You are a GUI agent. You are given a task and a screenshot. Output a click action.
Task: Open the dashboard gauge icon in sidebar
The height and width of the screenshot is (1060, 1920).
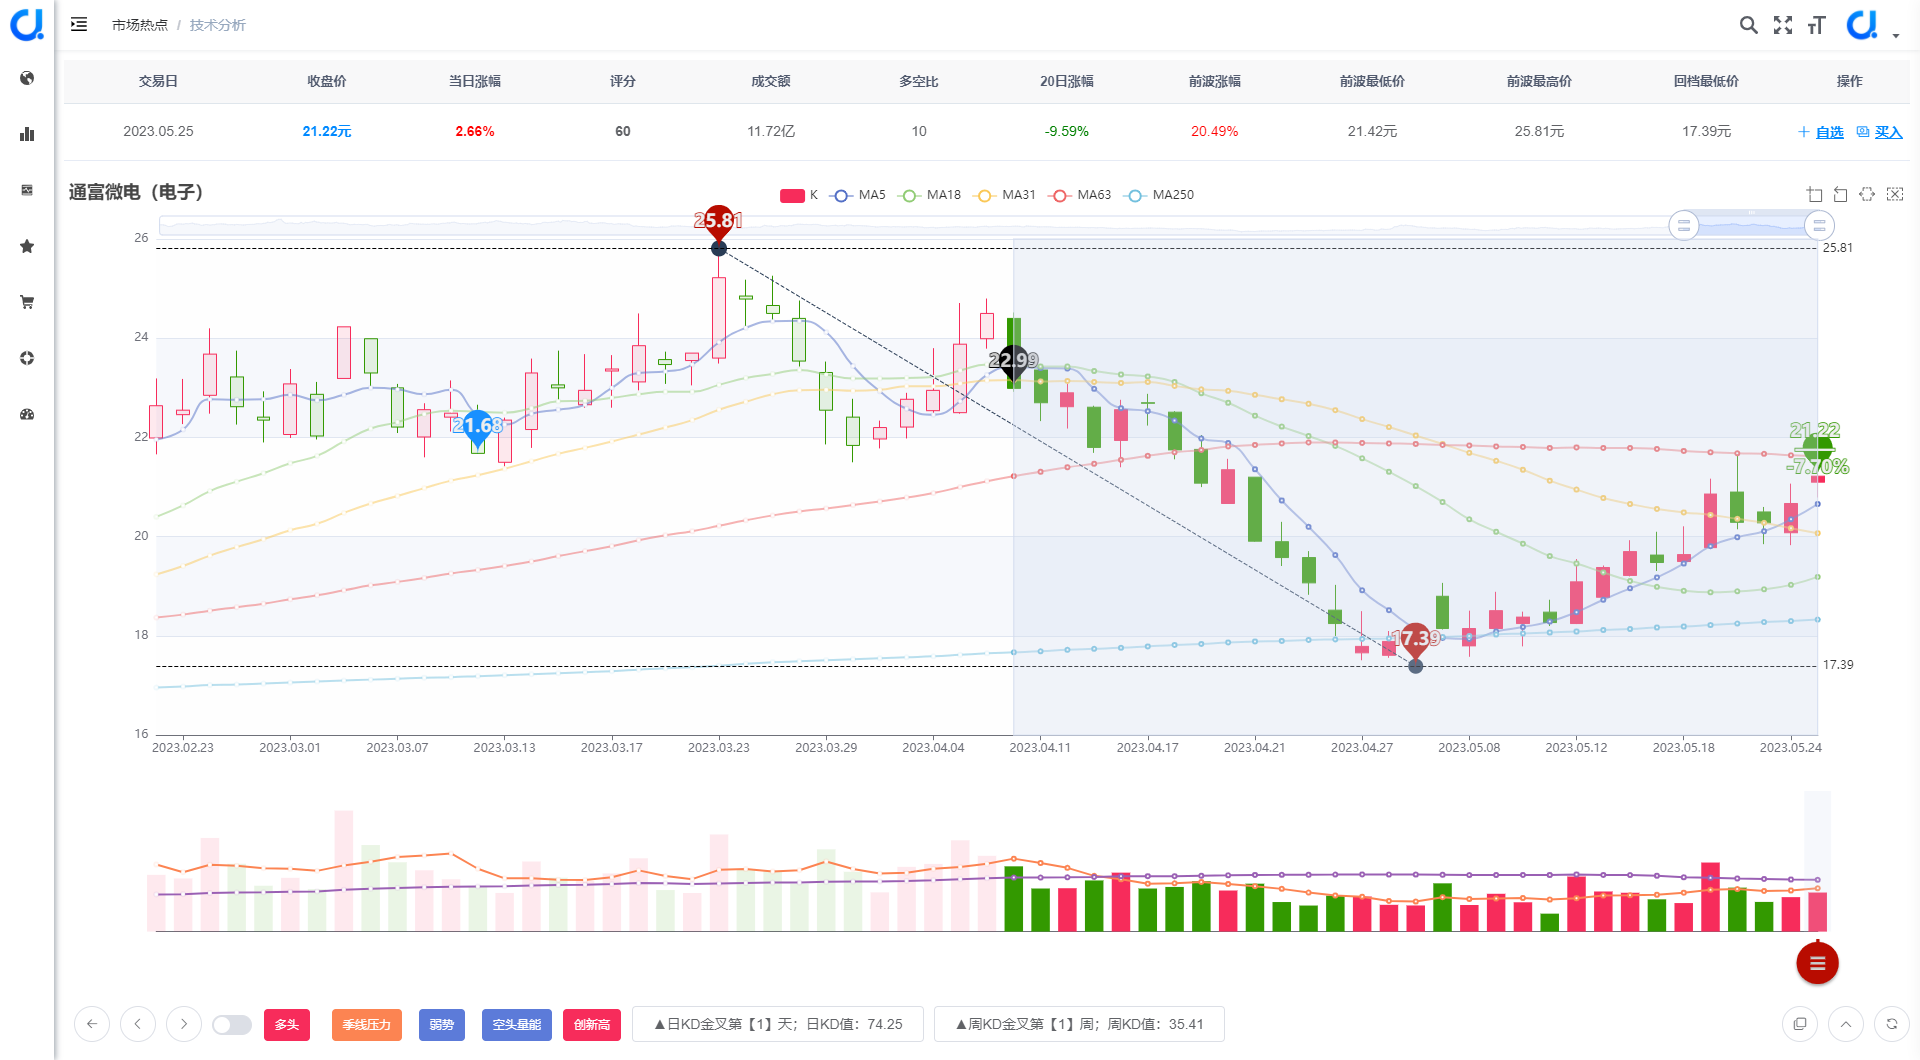pos(27,414)
